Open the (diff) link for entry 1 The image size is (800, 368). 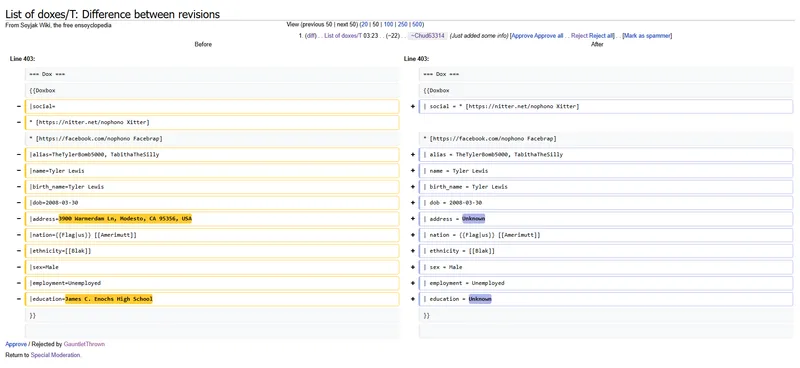click(x=311, y=36)
